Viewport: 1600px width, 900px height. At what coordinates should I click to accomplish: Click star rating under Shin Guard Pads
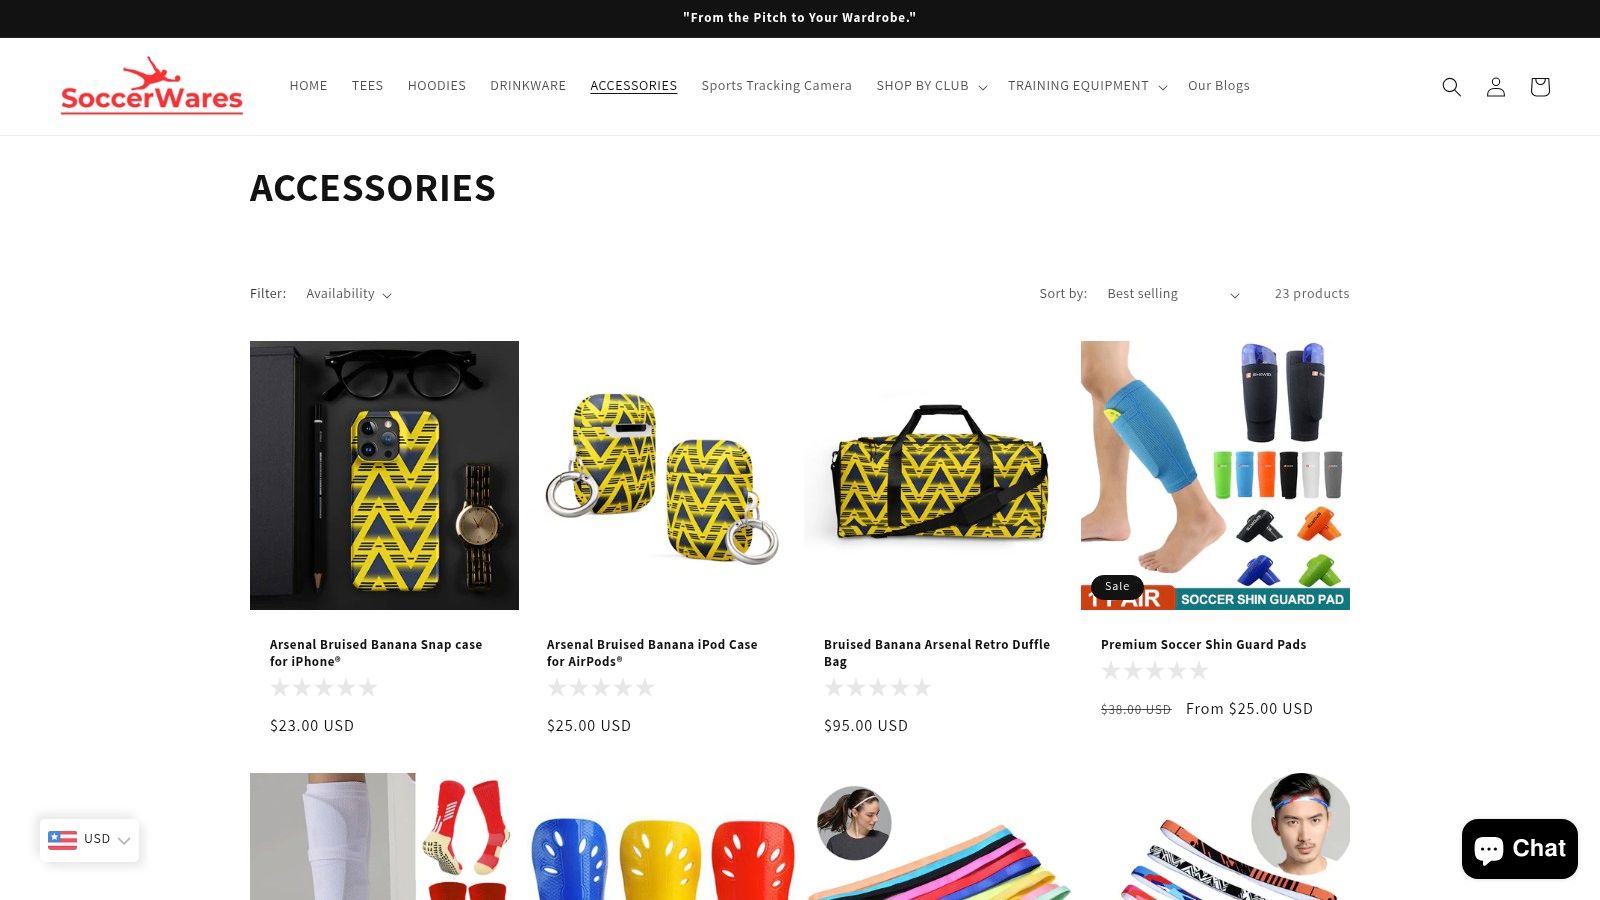click(1154, 670)
